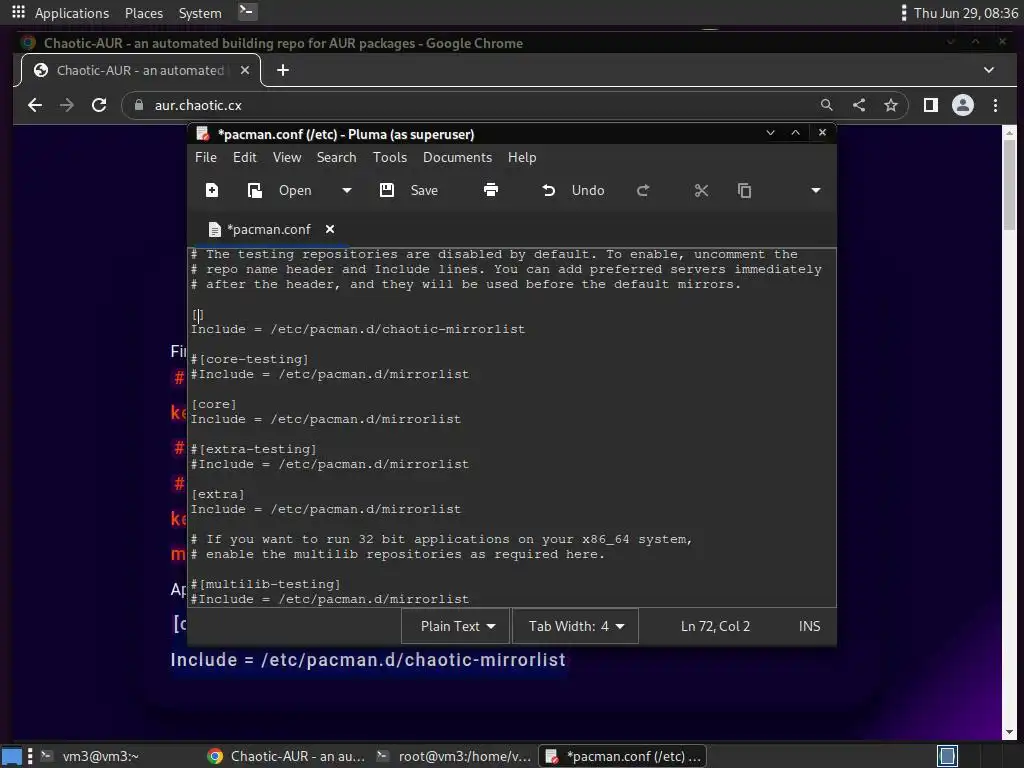Screen dimensions: 1024x768
Task: Click the Open file icon in Pluma
Action: pyautogui.click(x=255, y=190)
